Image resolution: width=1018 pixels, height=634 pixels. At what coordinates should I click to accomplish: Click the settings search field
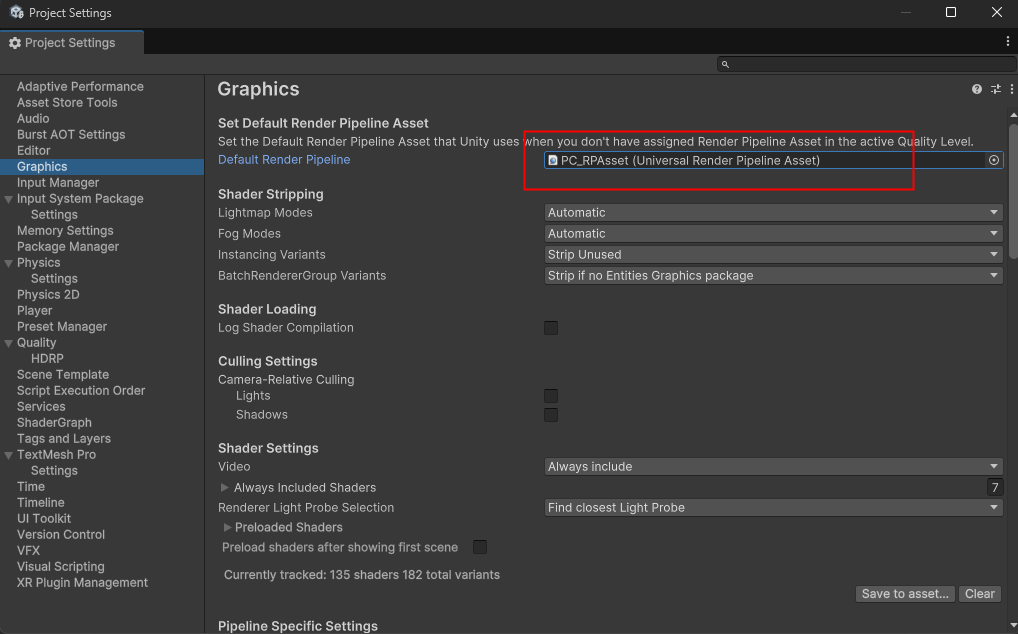[x=866, y=64]
